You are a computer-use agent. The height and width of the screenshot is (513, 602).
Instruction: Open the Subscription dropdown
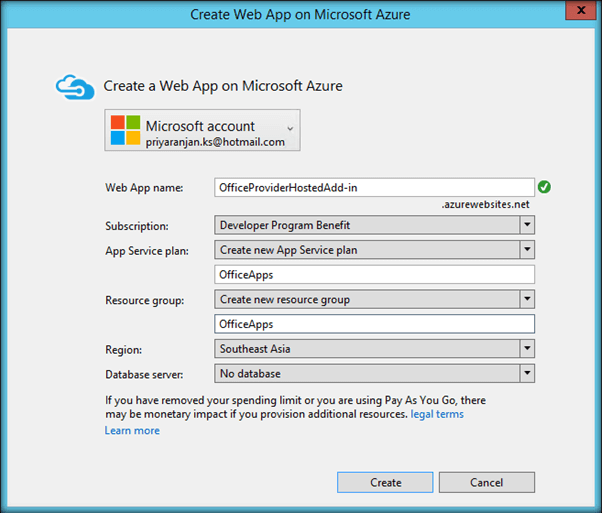(x=526, y=225)
